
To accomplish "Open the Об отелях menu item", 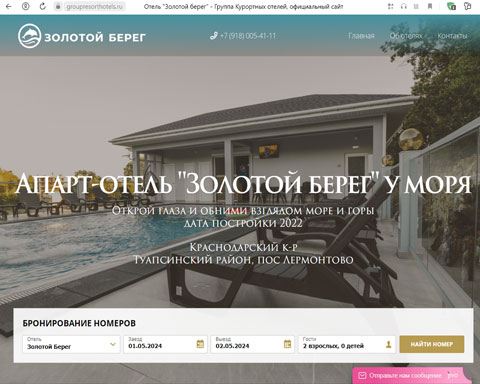I will click(x=406, y=36).
